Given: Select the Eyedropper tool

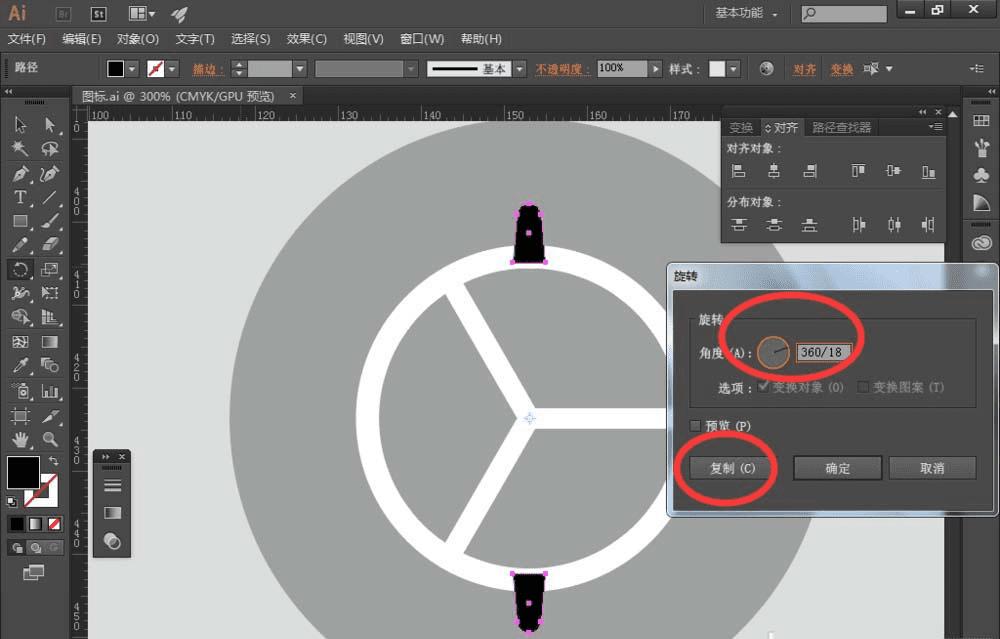Looking at the screenshot, I should [20, 365].
